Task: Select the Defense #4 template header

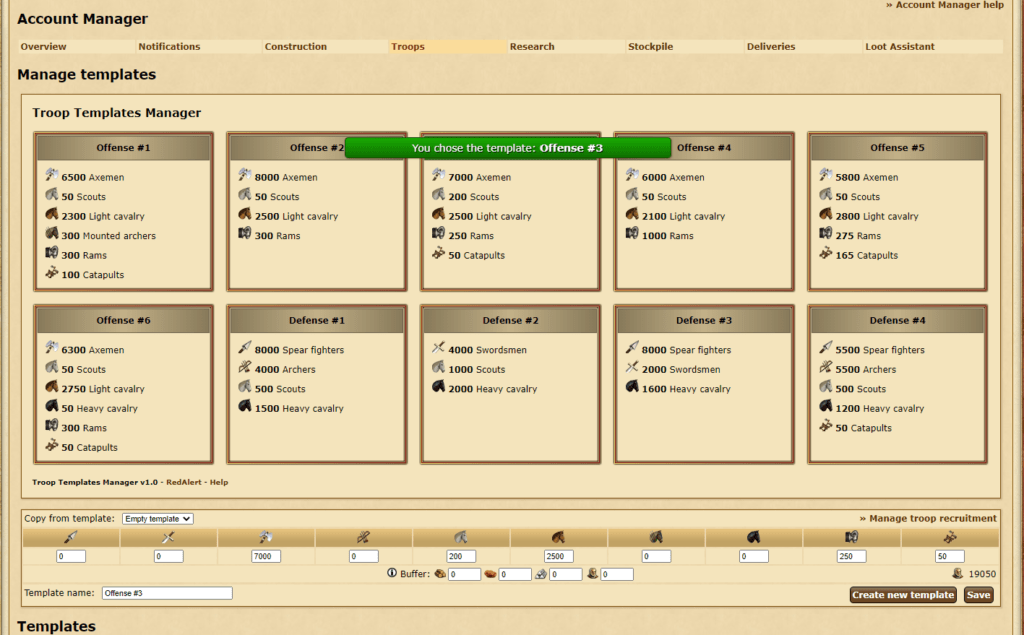Action: pos(897,320)
